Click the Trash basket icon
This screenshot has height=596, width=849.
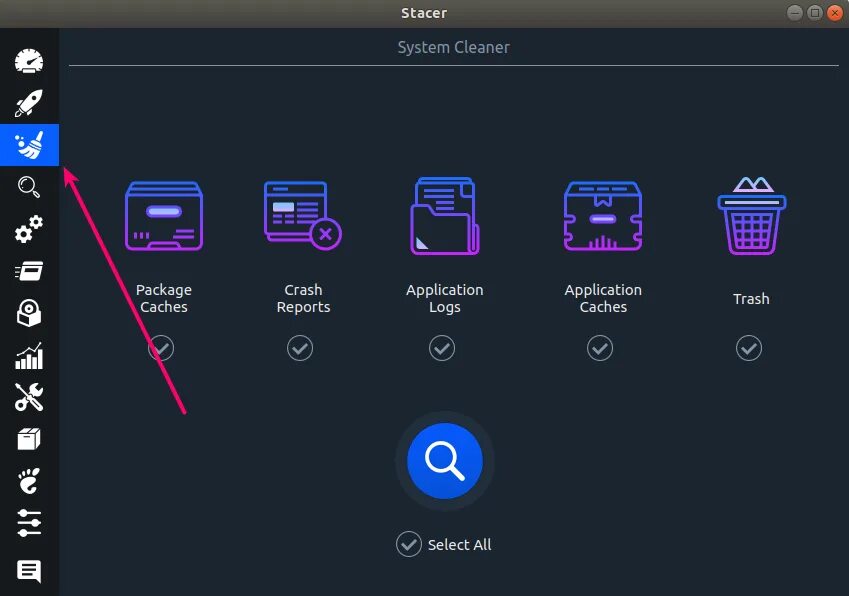click(x=752, y=216)
